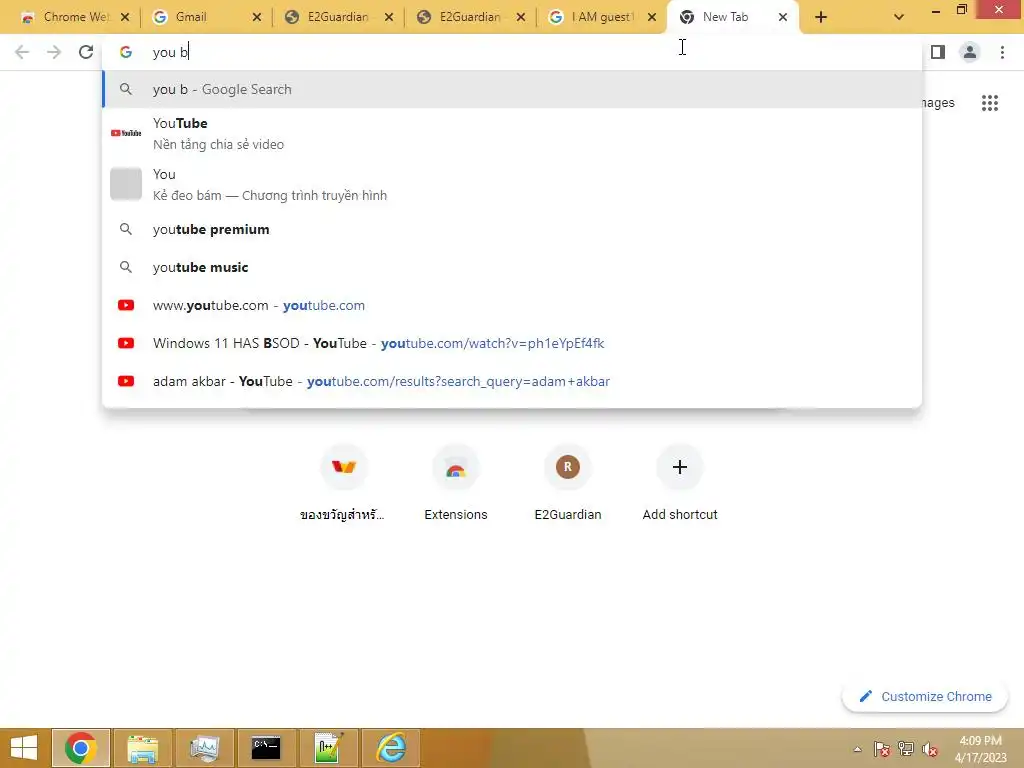The width and height of the screenshot is (1024, 768).
Task: Close the Chrome Web Store tab
Action: click(125, 17)
